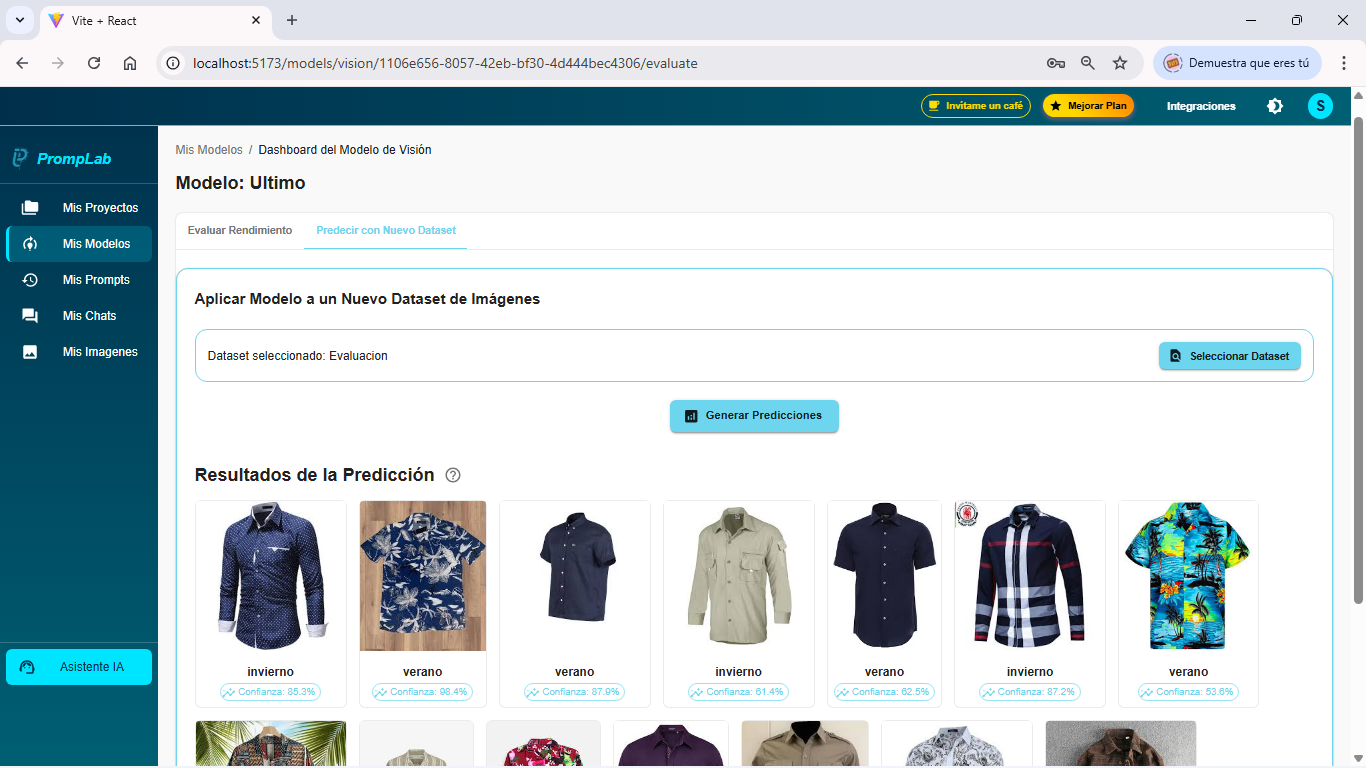This screenshot has height=768, width=1366.
Task: Follow the Mis Modelos breadcrumb link
Action: [x=209, y=149]
